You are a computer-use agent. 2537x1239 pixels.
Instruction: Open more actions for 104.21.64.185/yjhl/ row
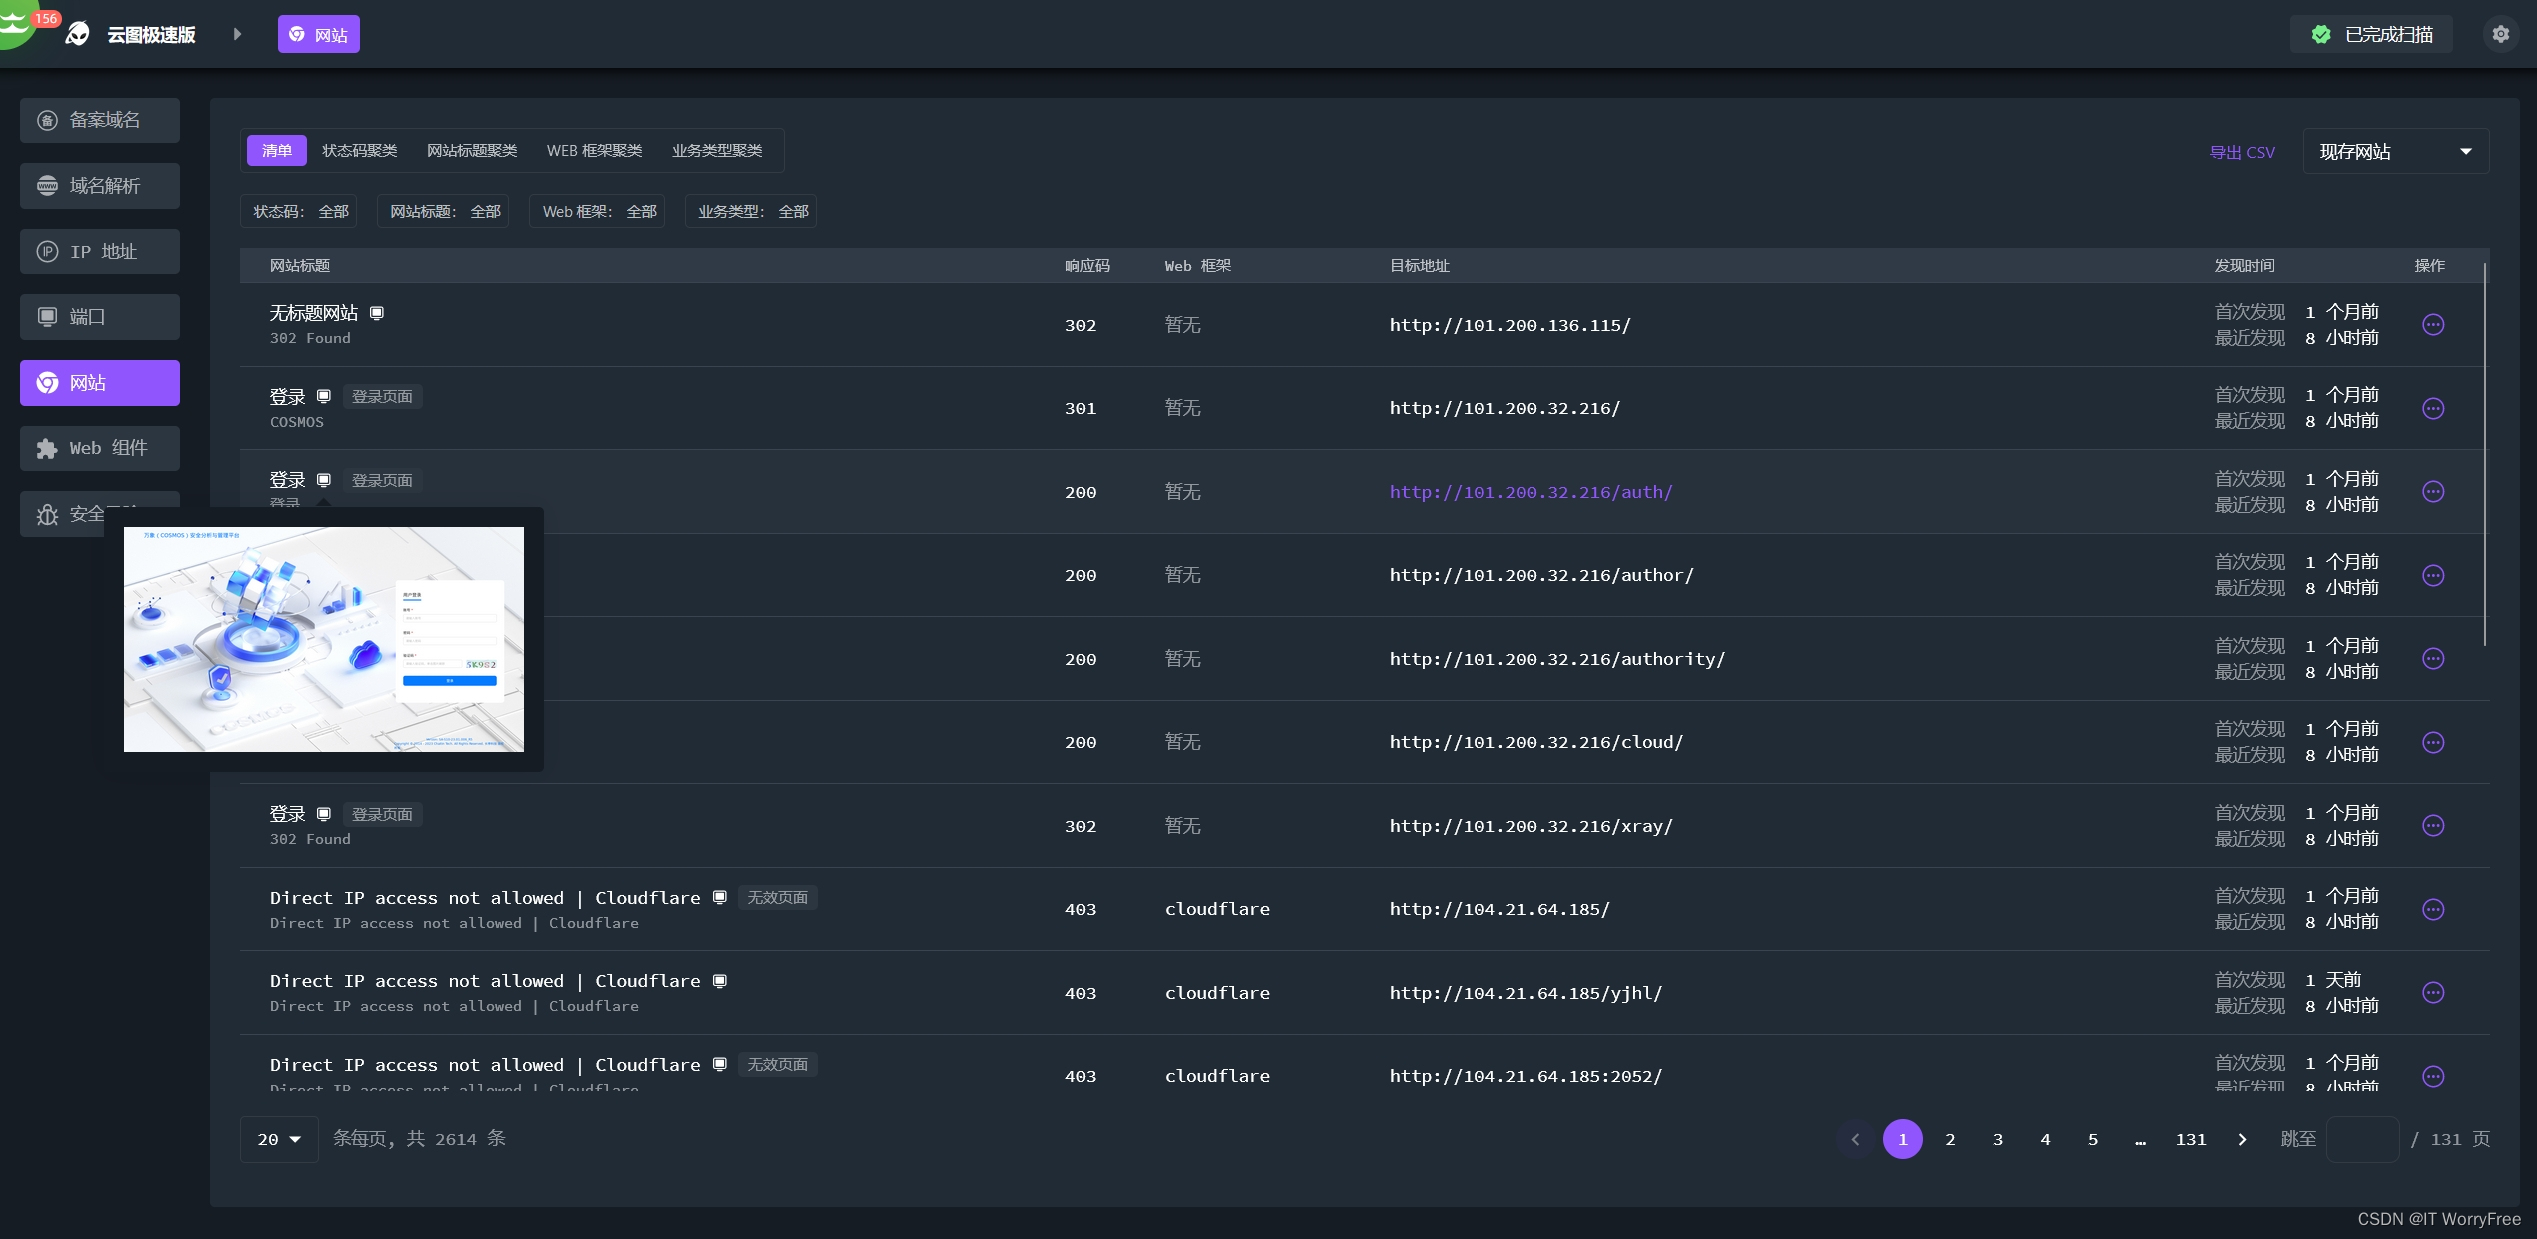[x=2433, y=993]
